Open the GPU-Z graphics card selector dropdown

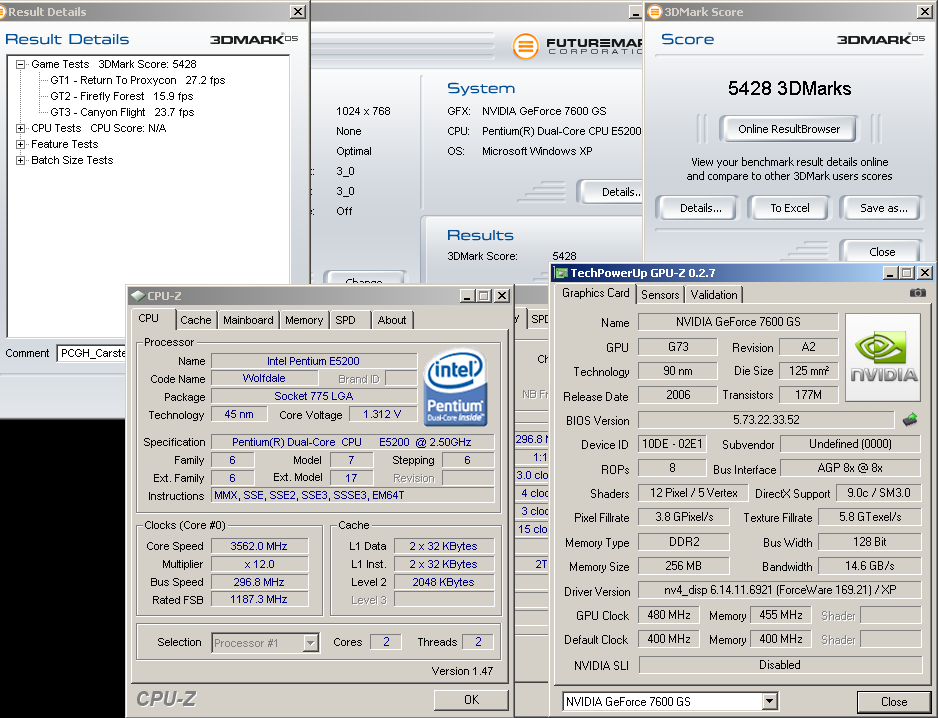[x=770, y=701]
